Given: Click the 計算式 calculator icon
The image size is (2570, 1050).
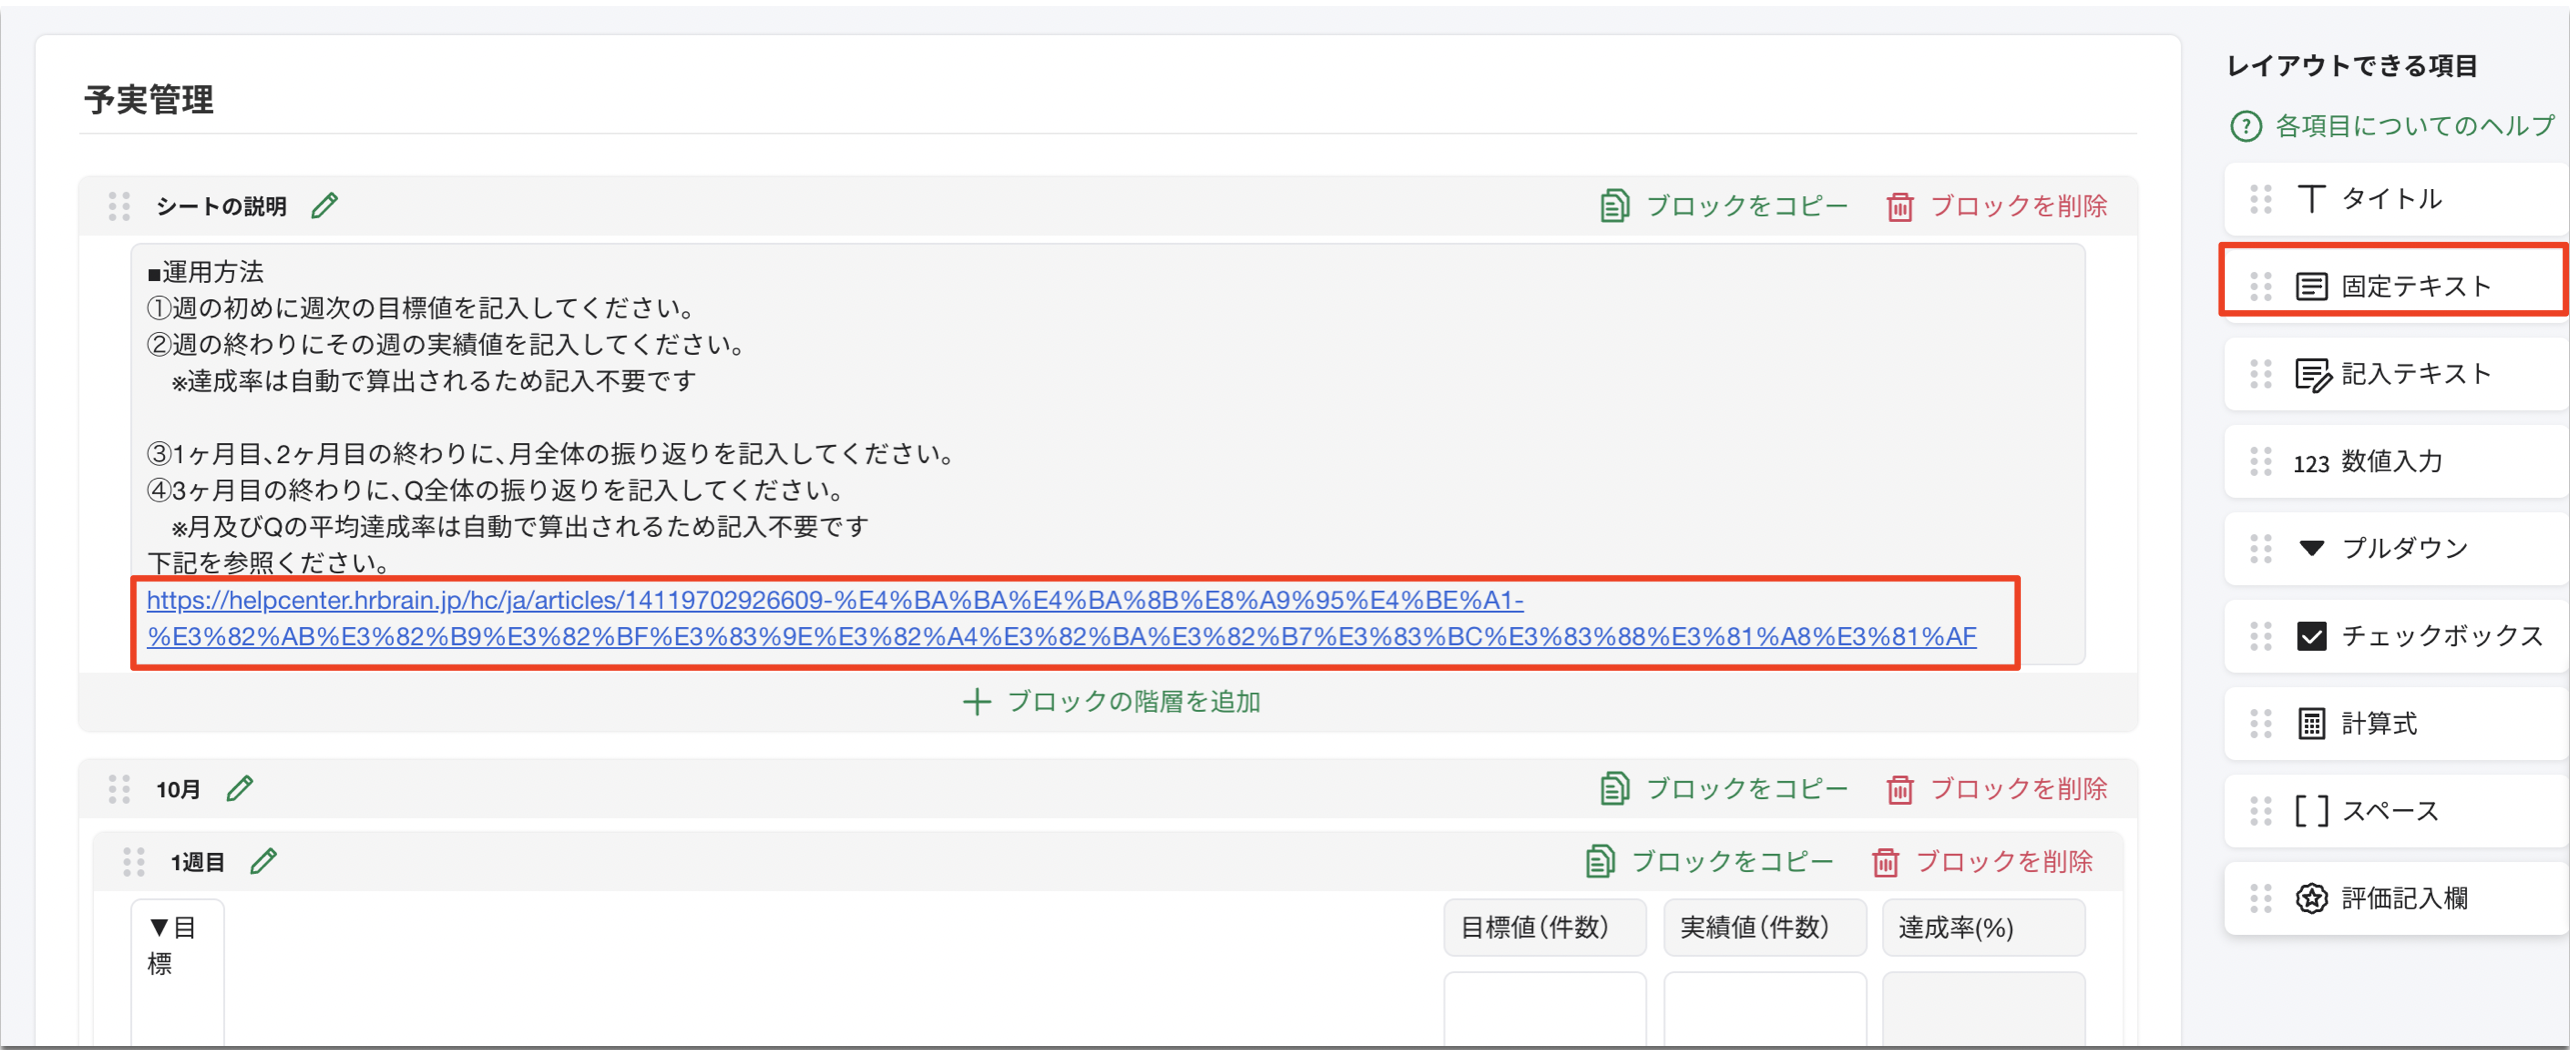Looking at the screenshot, I should 2311,724.
